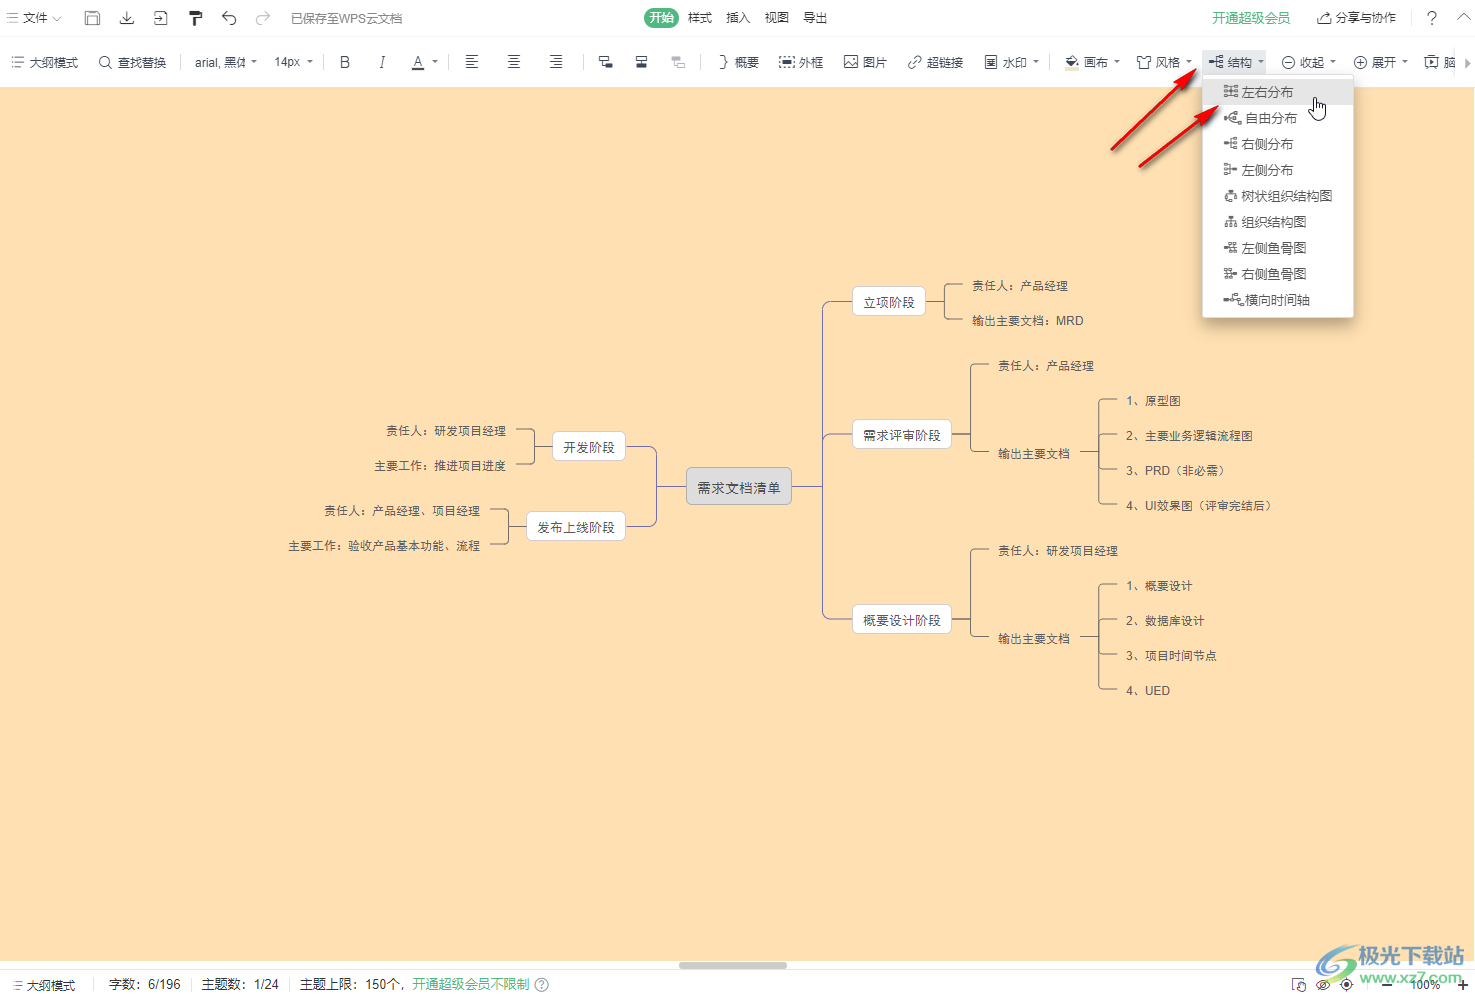Toggle italic formatting
The image size is (1475, 994).
[382, 62]
